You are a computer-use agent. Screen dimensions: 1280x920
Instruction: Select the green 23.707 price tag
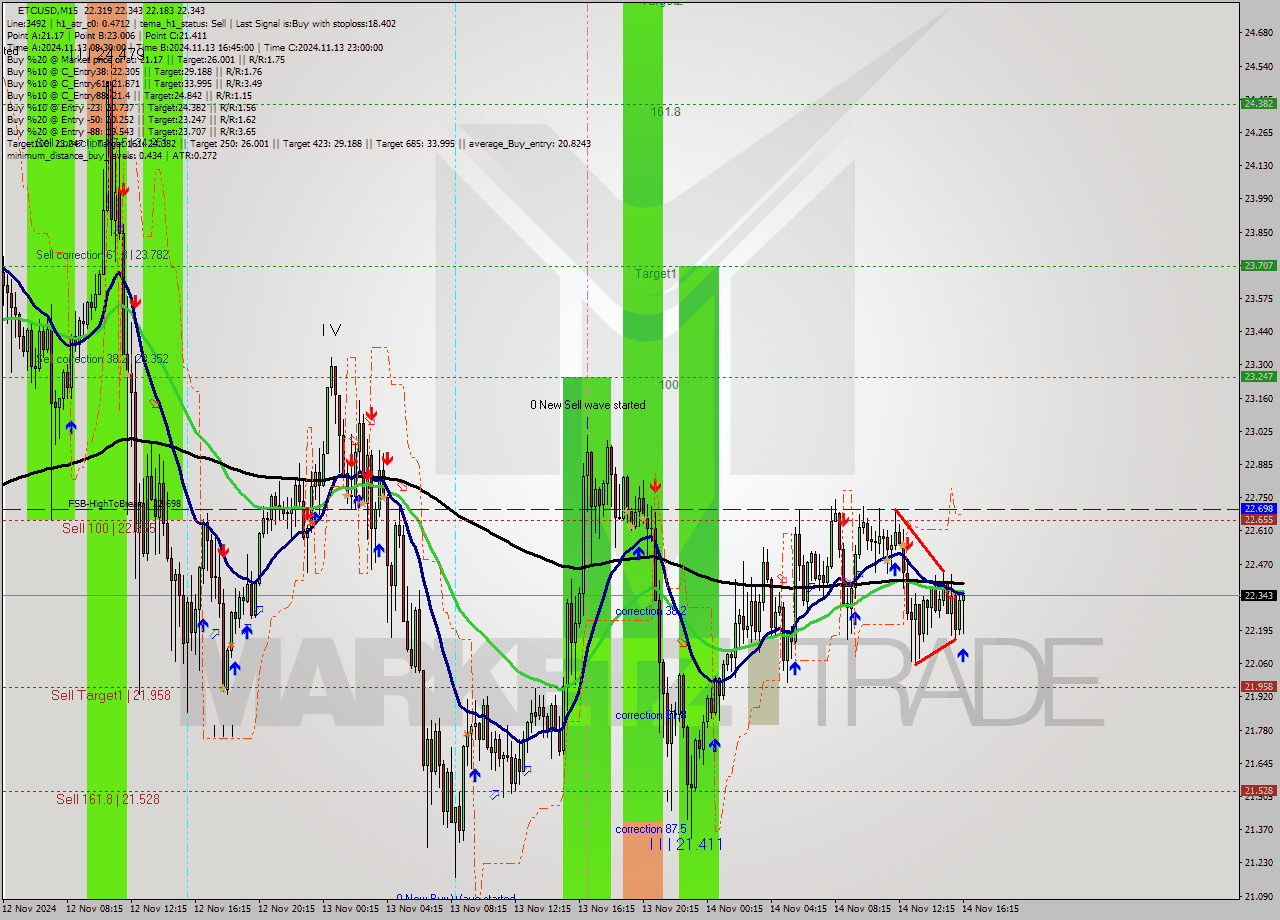[1258, 265]
